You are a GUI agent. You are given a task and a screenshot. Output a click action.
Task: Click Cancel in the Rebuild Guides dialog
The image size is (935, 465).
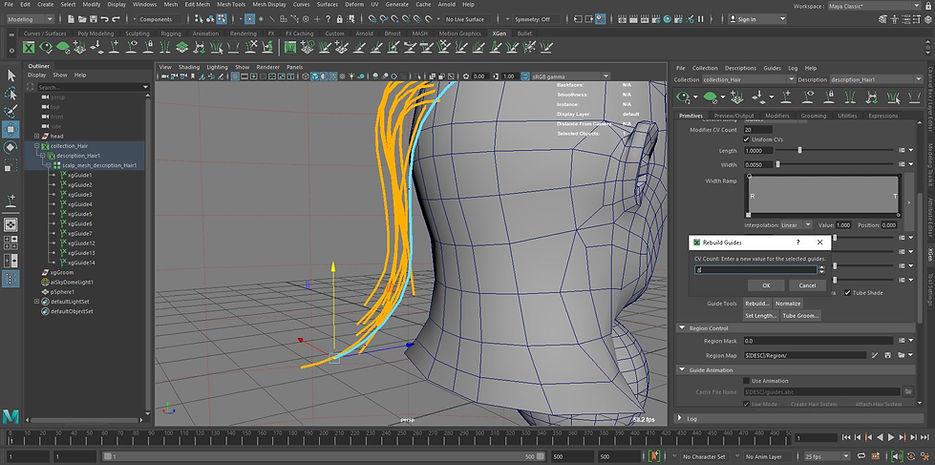[x=807, y=286]
